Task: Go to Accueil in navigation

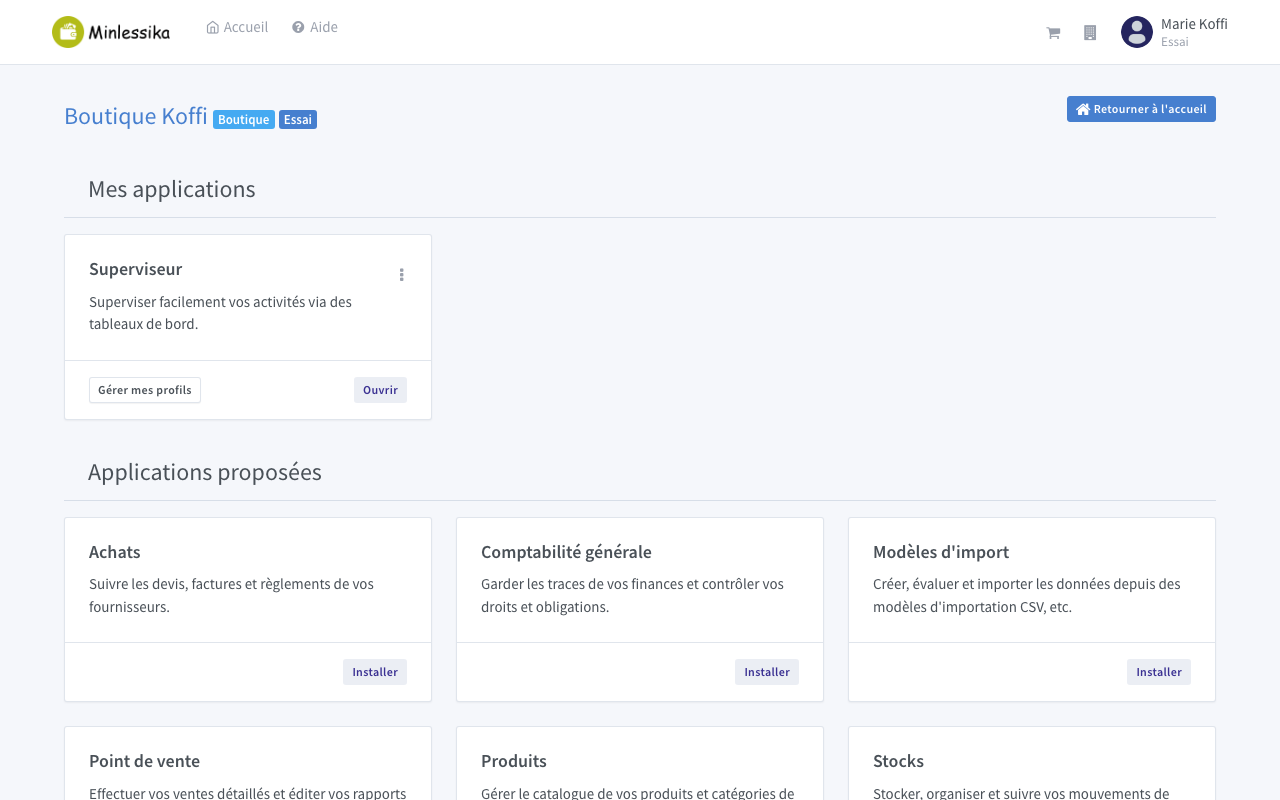Action: tap(237, 27)
